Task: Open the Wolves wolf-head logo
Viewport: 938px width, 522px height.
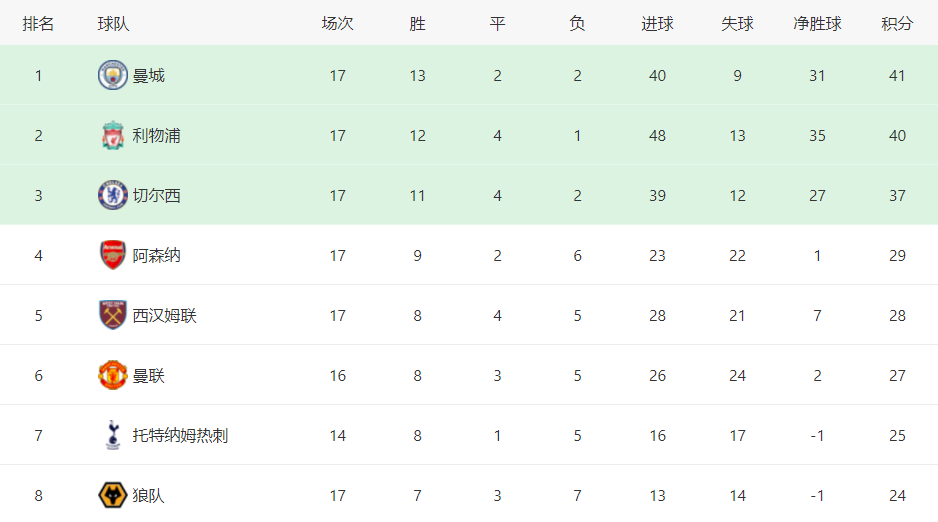Action: click(112, 495)
